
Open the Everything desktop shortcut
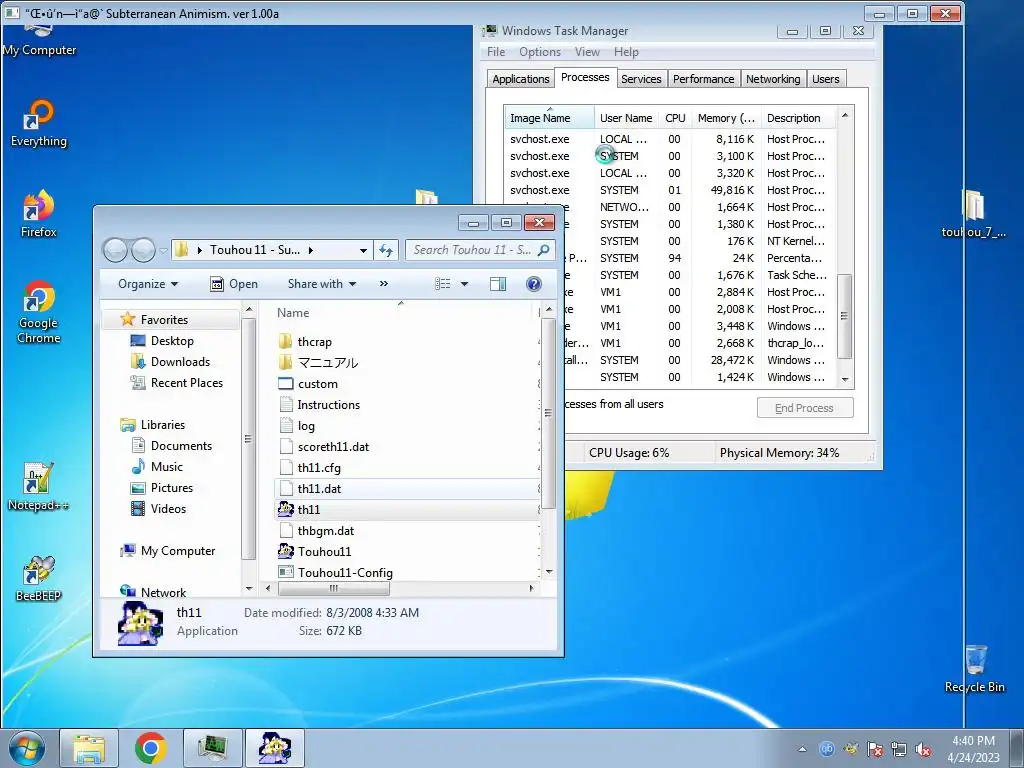click(x=39, y=123)
